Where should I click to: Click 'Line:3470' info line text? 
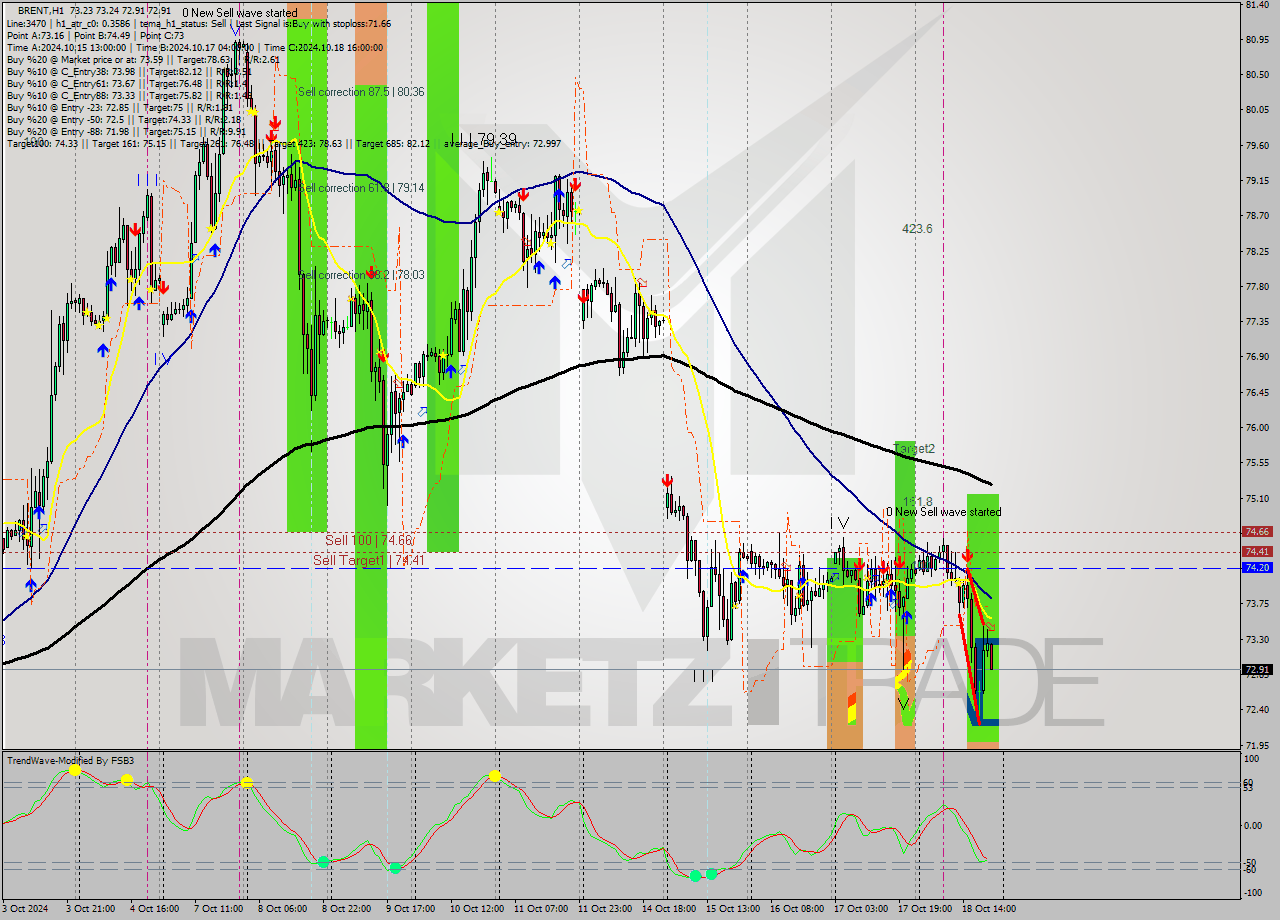coord(26,23)
